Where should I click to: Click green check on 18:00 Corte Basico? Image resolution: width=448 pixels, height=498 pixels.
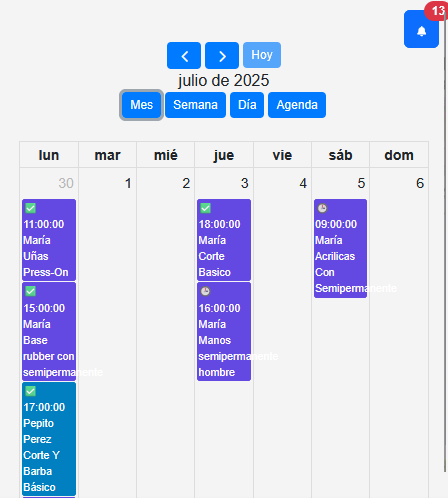(205, 208)
